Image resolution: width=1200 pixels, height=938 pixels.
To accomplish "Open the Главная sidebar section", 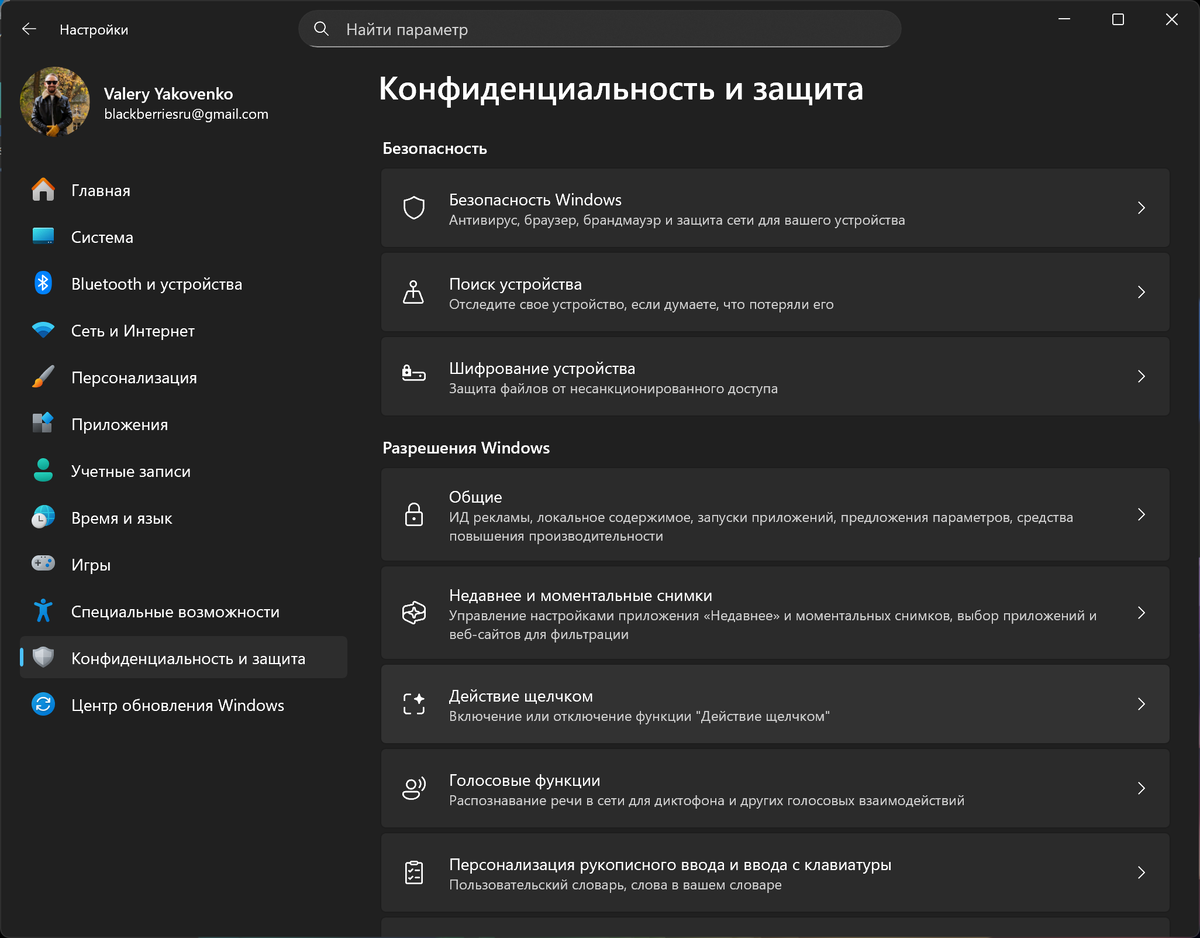I will (184, 190).
